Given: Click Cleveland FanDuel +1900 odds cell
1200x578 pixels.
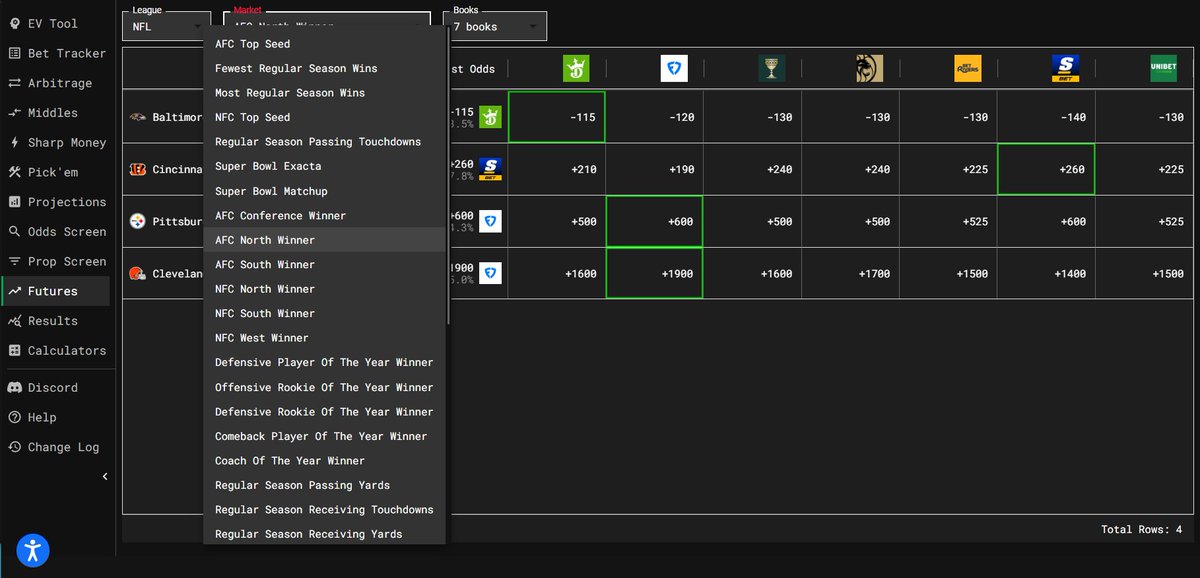Looking at the screenshot, I should pos(654,273).
